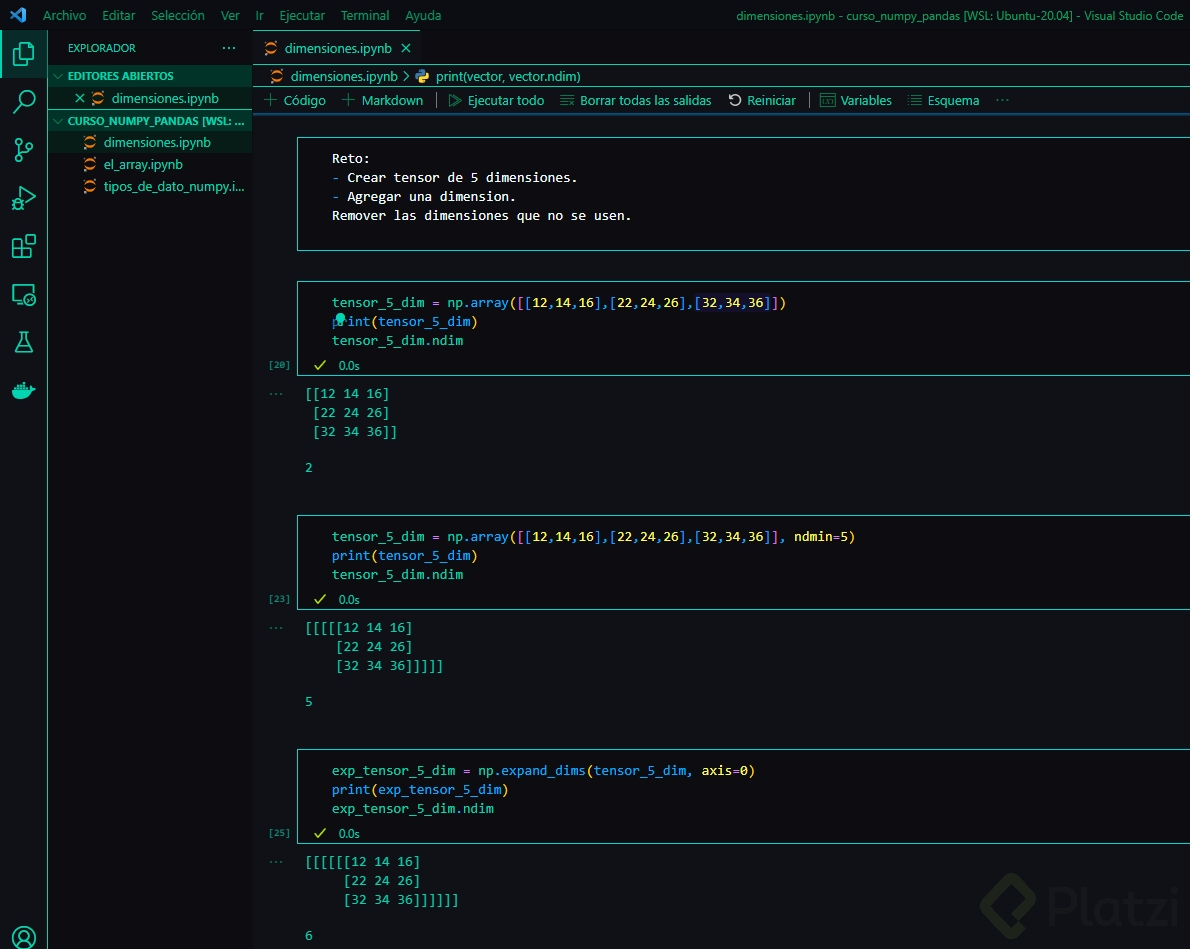Close the dimensiones.ipynb editor tab
Image resolution: width=1190 pixels, height=949 pixels.
pos(405,48)
